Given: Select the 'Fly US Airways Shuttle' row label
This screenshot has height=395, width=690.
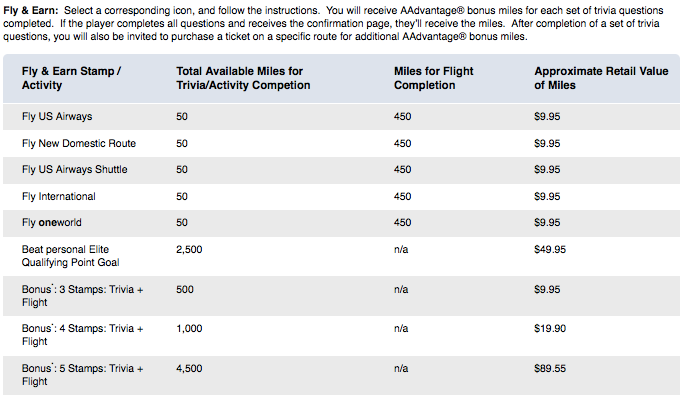Looking at the screenshot, I should 74,169.
